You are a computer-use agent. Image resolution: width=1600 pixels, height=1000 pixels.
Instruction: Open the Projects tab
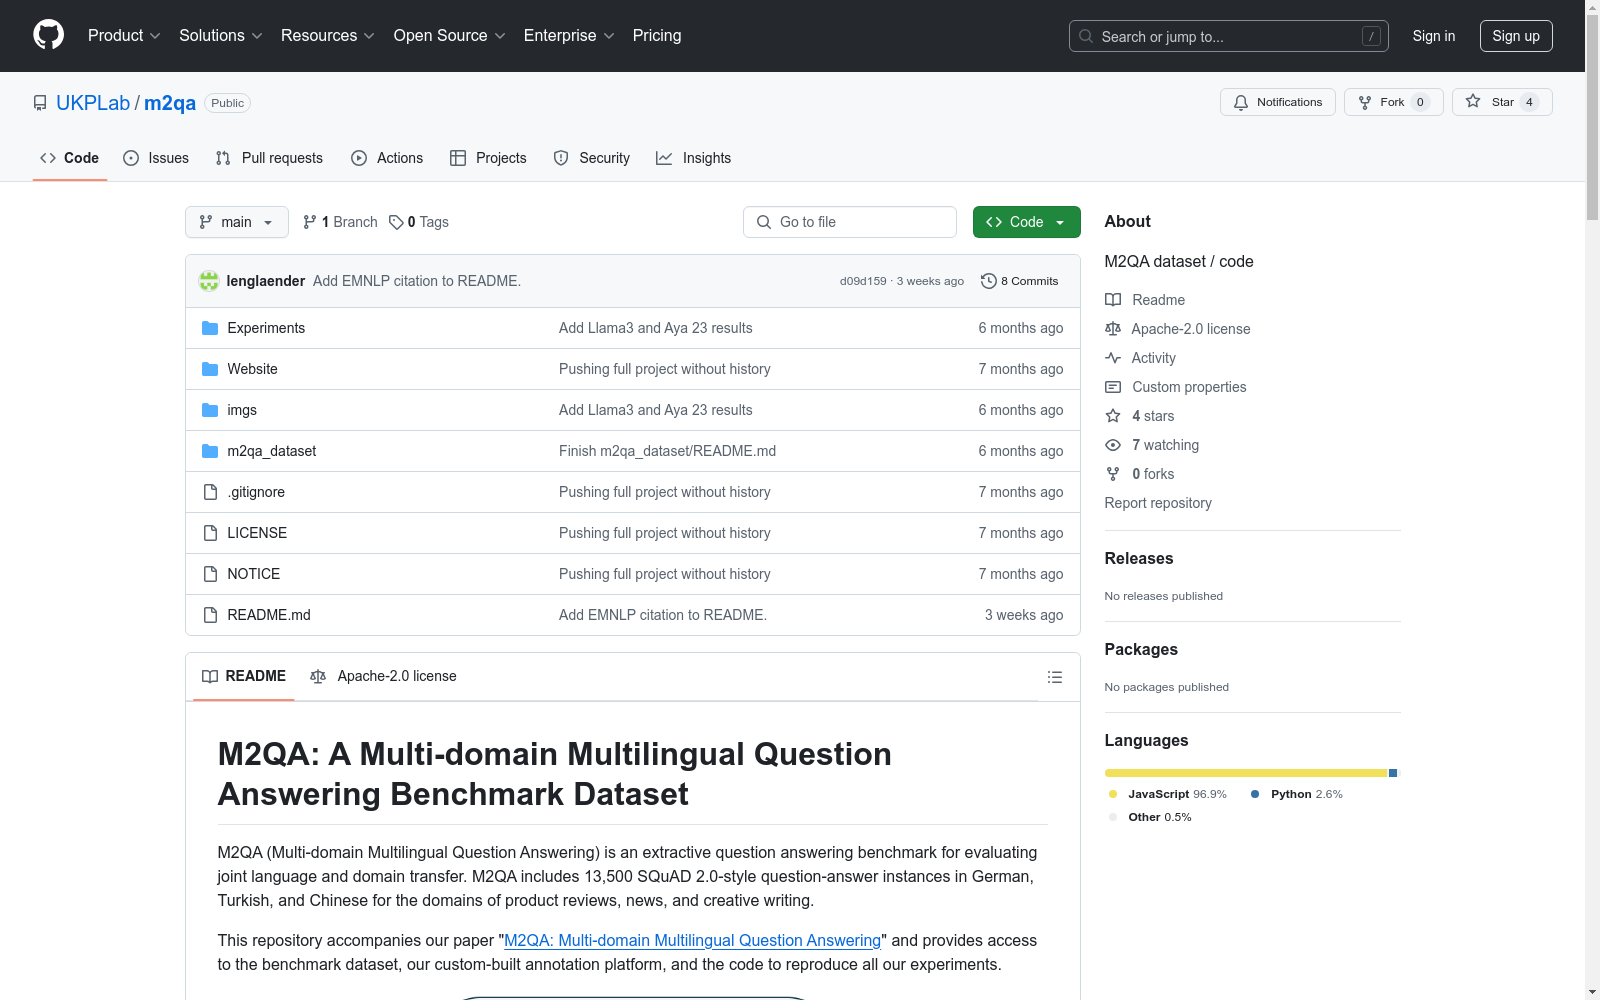(488, 158)
